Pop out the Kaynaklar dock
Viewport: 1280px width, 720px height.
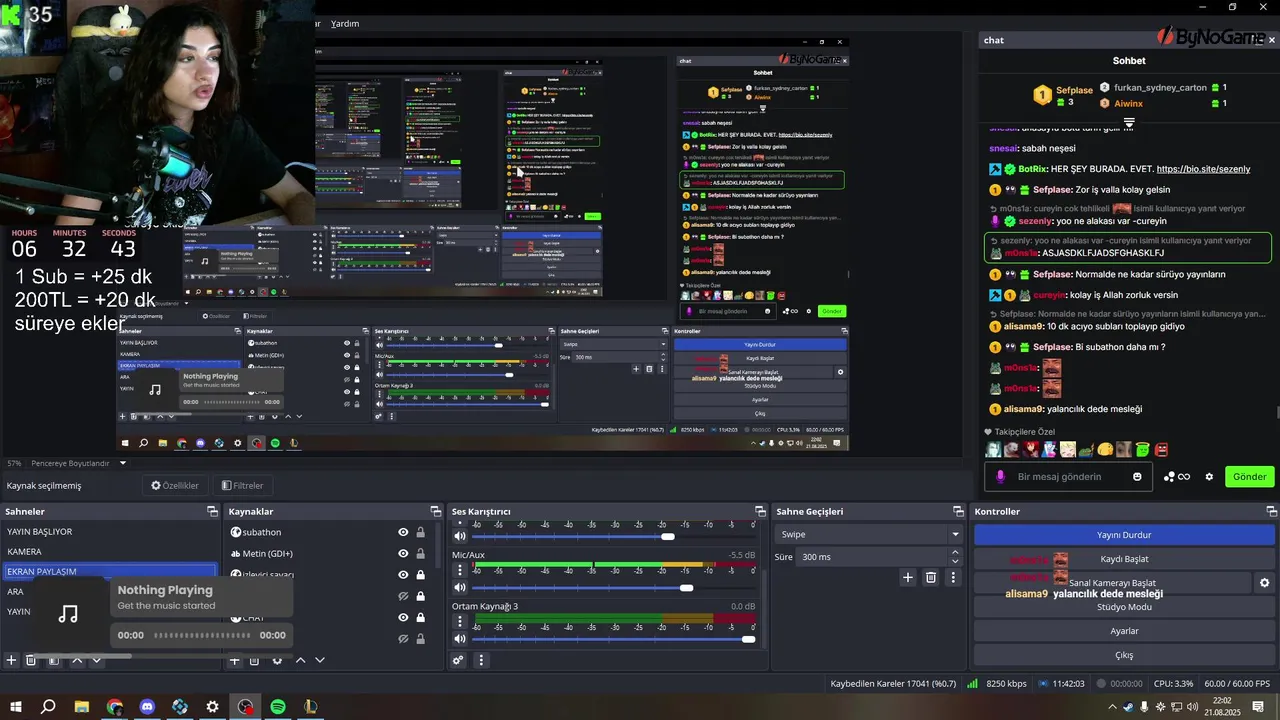(436, 511)
